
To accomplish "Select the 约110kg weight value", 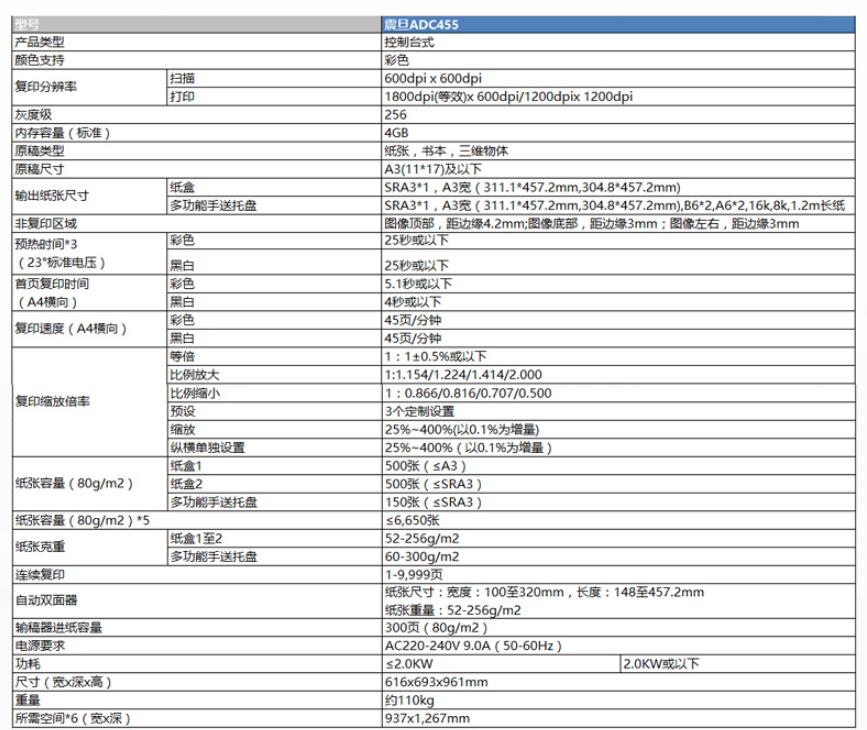I will pos(408,700).
